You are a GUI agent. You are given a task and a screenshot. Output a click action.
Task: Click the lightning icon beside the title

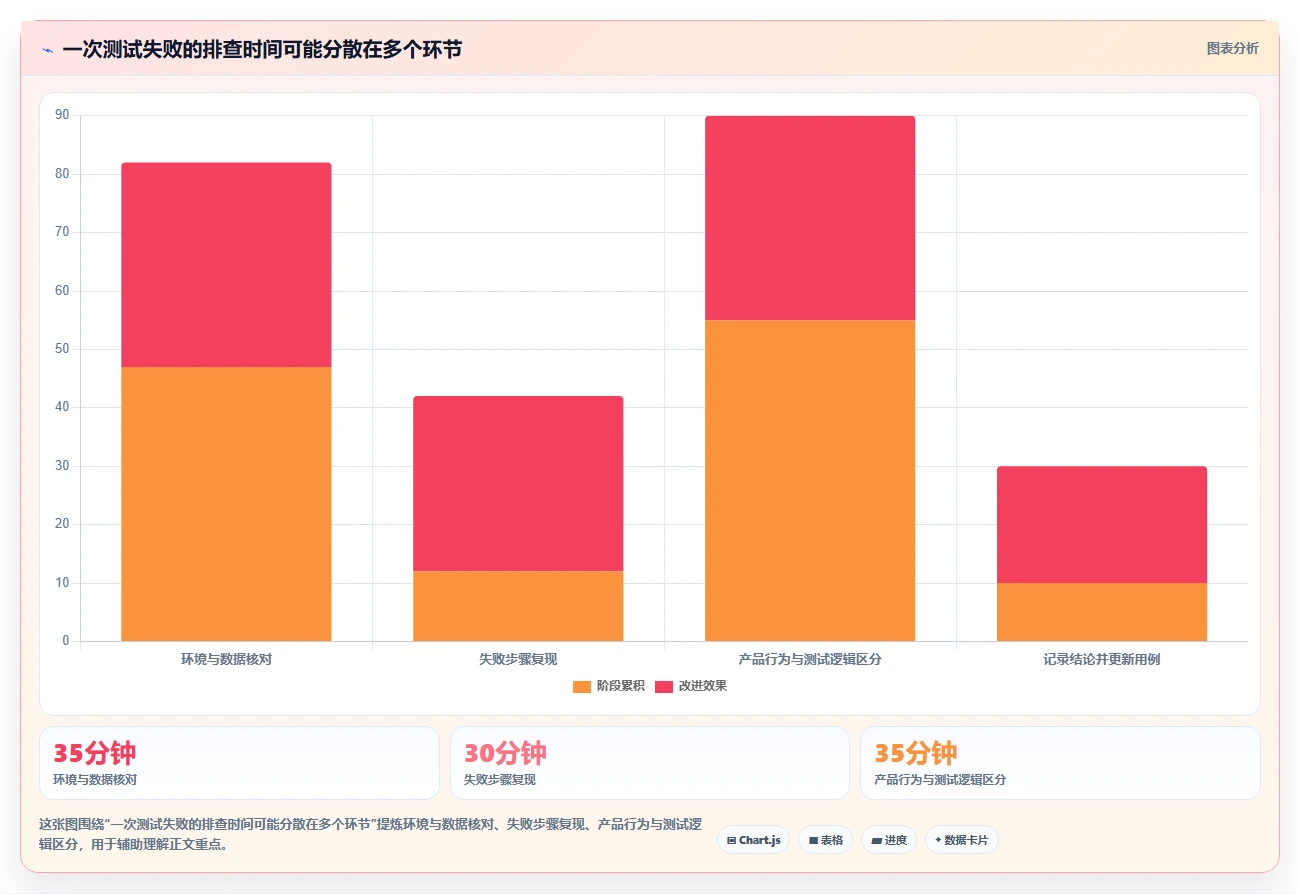pos(47,49)
